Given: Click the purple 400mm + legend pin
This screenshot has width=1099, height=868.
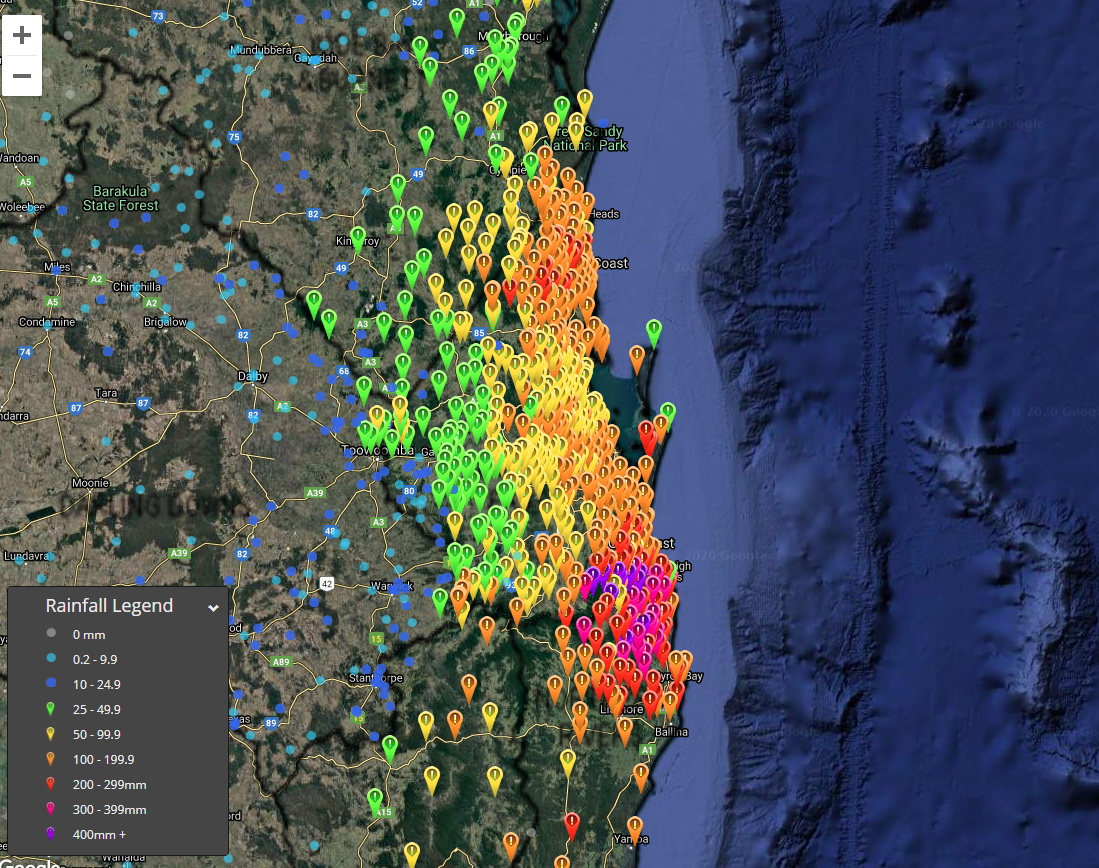Looking at the screenshot, I should pyautogui.click(x=50, y=834).
